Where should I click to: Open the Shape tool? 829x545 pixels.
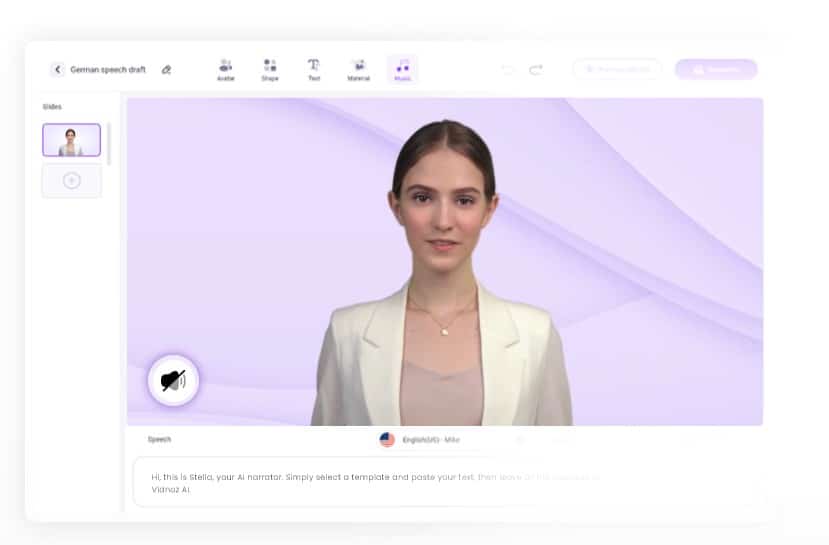coord(270,70)
